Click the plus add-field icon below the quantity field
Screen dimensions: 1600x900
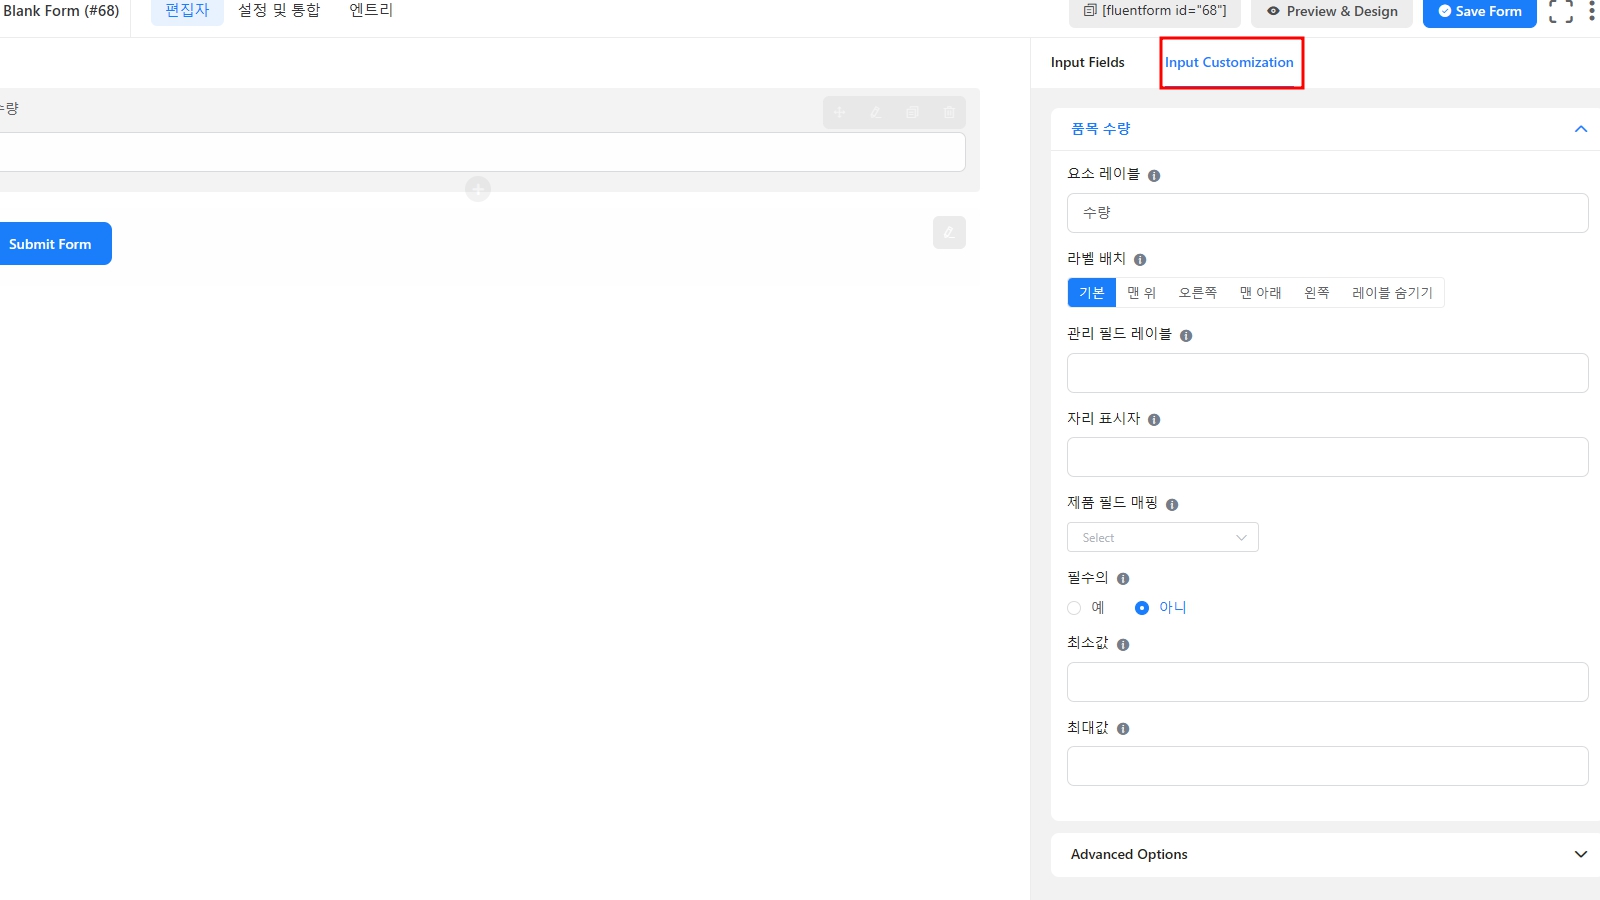(x=478, y=188)
